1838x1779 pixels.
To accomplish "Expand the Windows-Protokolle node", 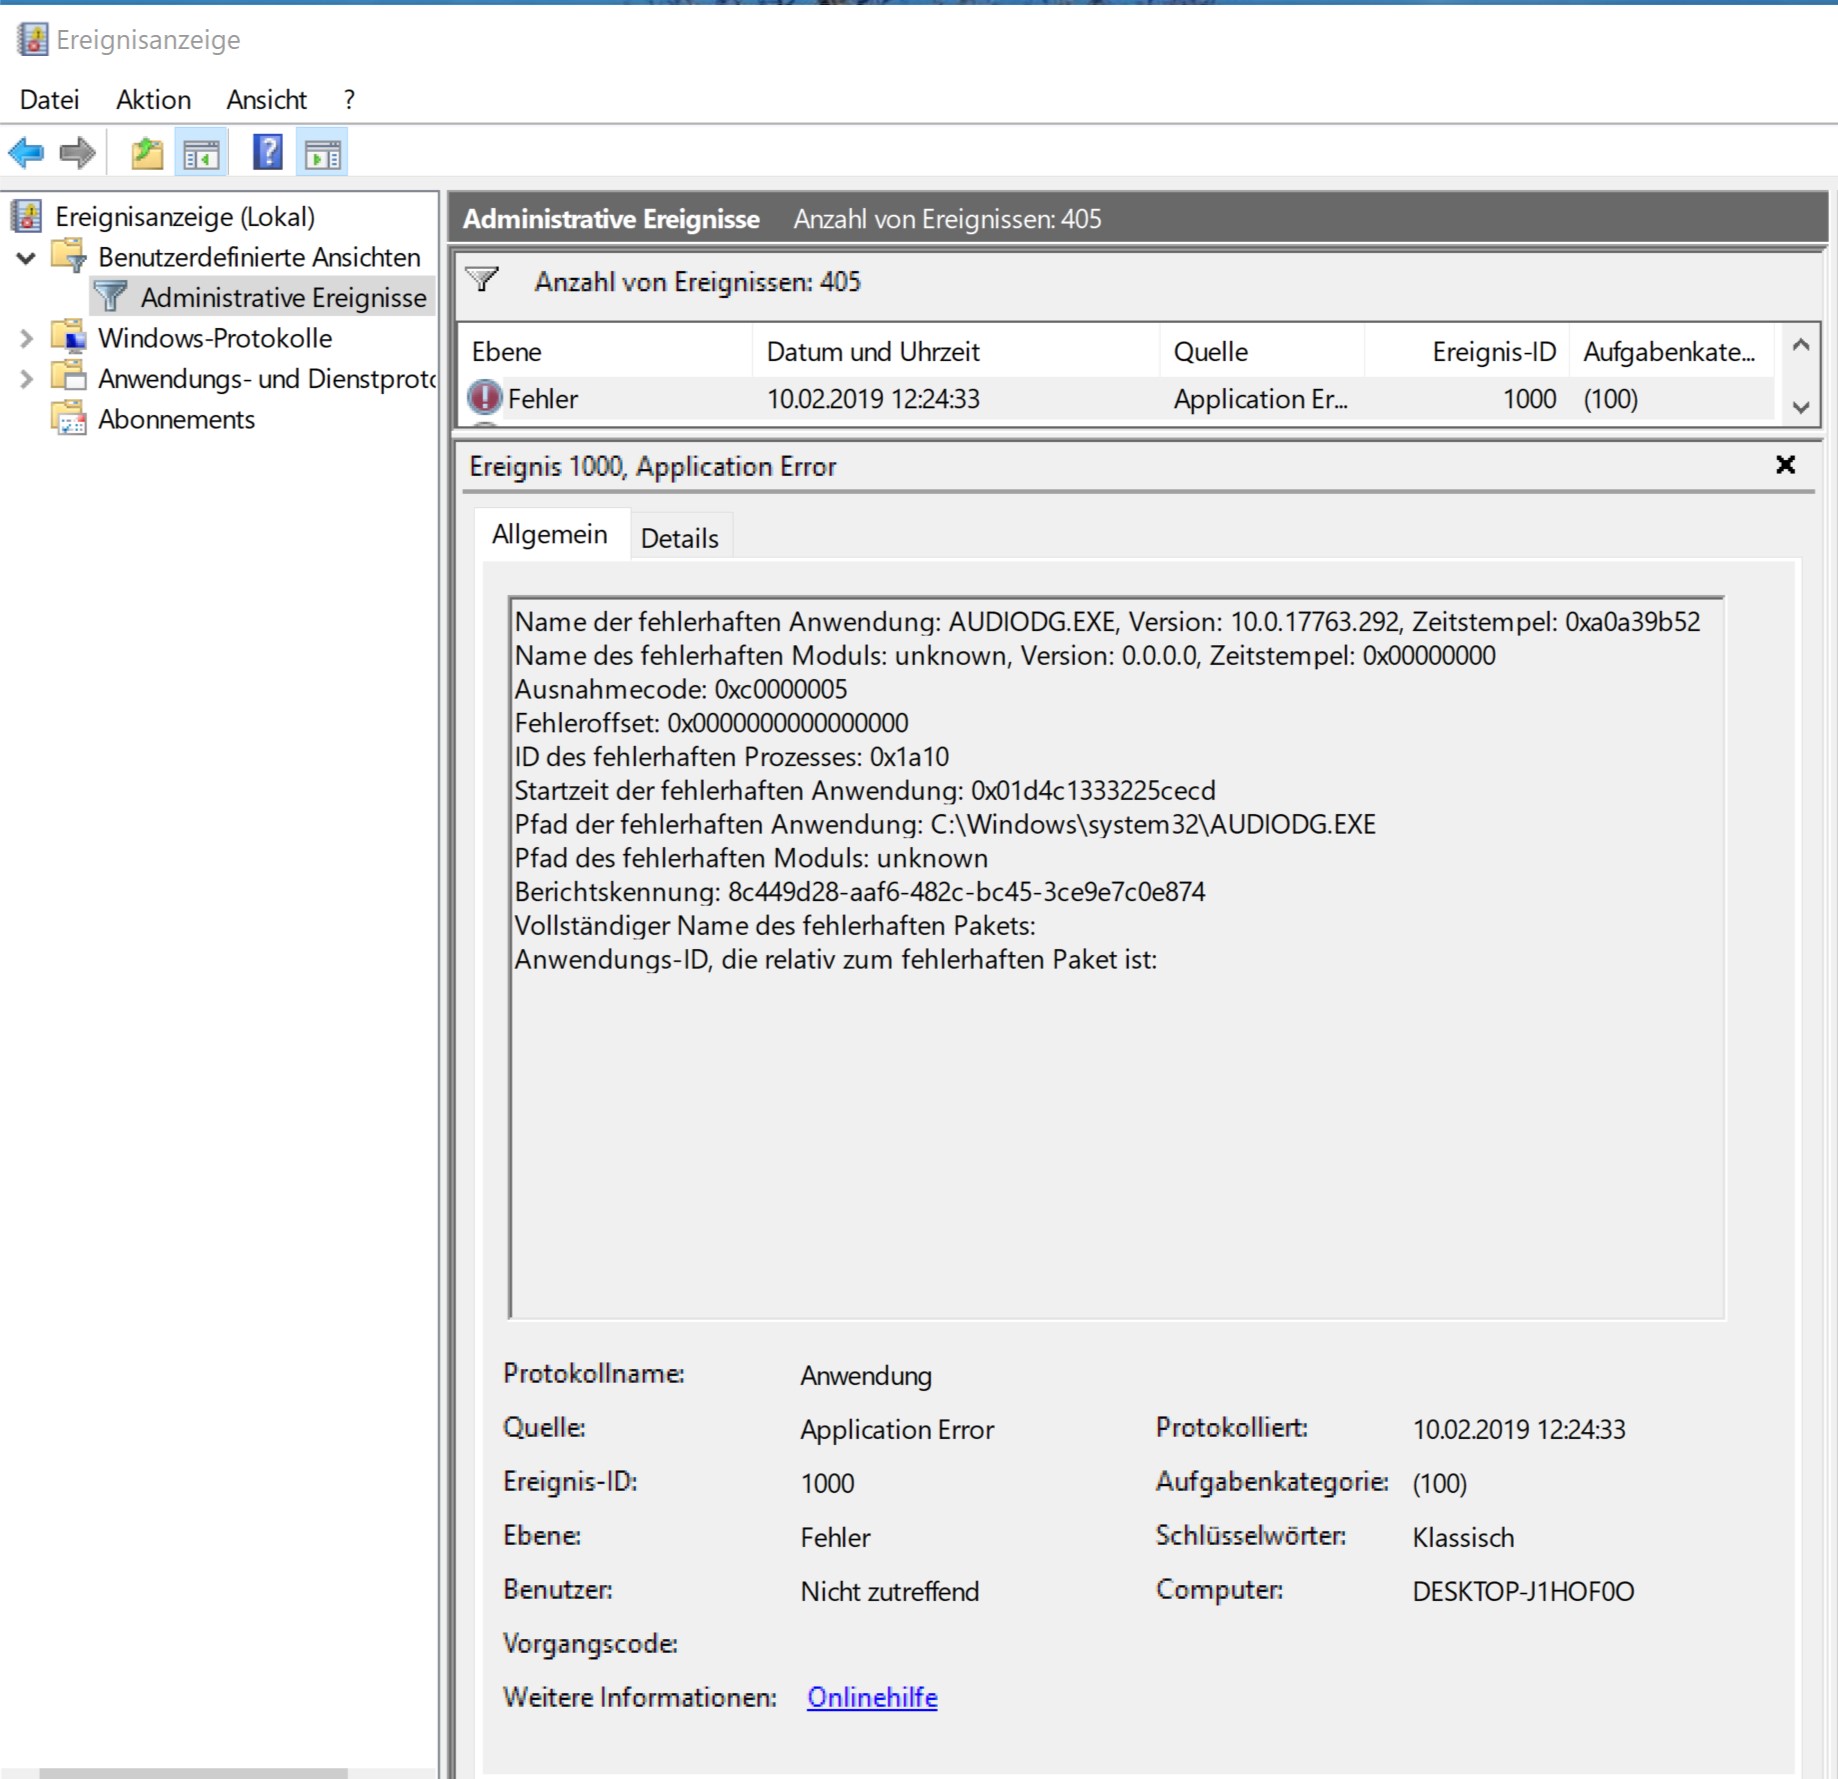I will tap(27, 338).
